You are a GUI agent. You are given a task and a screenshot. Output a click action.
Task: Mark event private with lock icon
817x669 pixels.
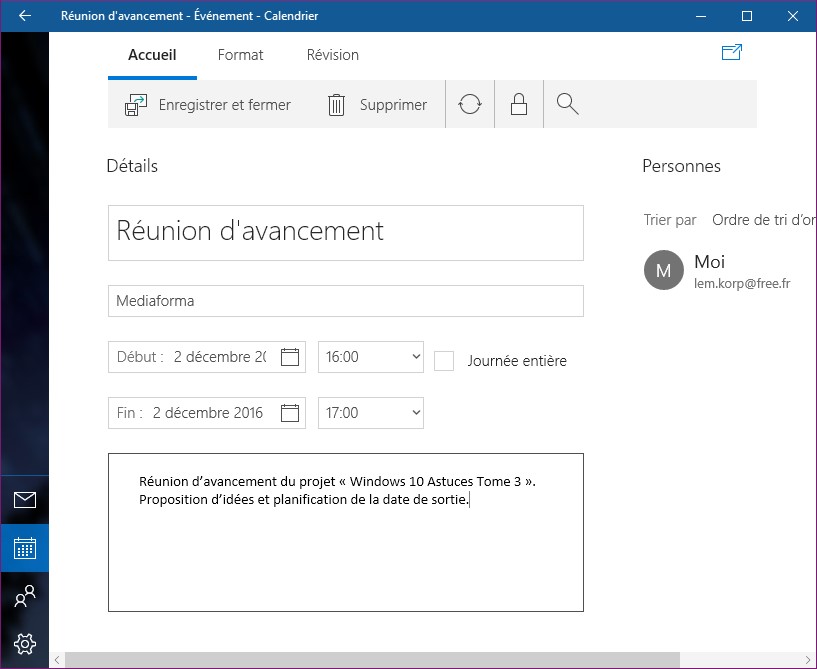pyautogui.click(x=519, y=104)
